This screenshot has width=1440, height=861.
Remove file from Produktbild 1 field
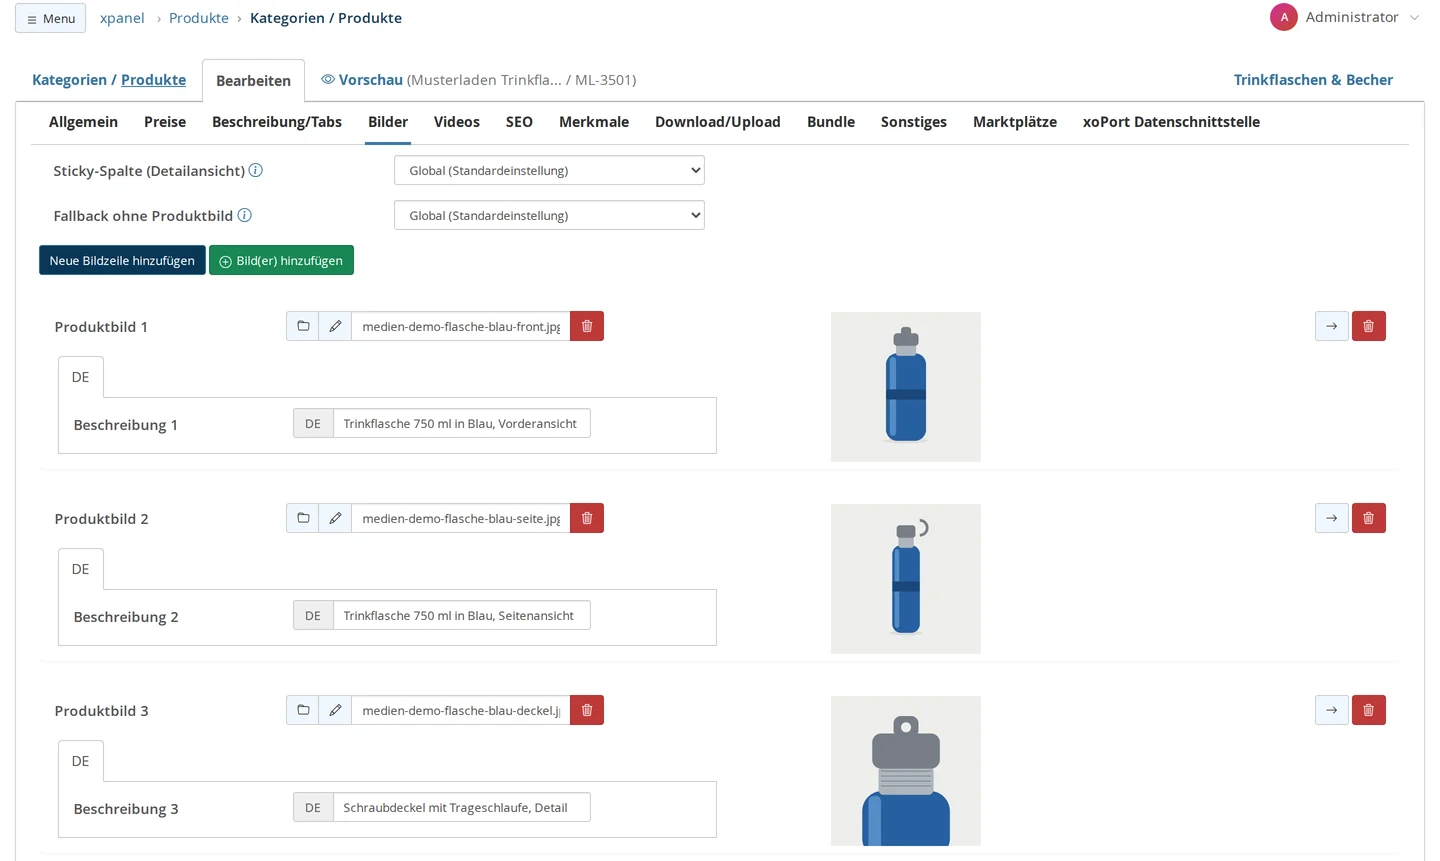coord(587,326)
